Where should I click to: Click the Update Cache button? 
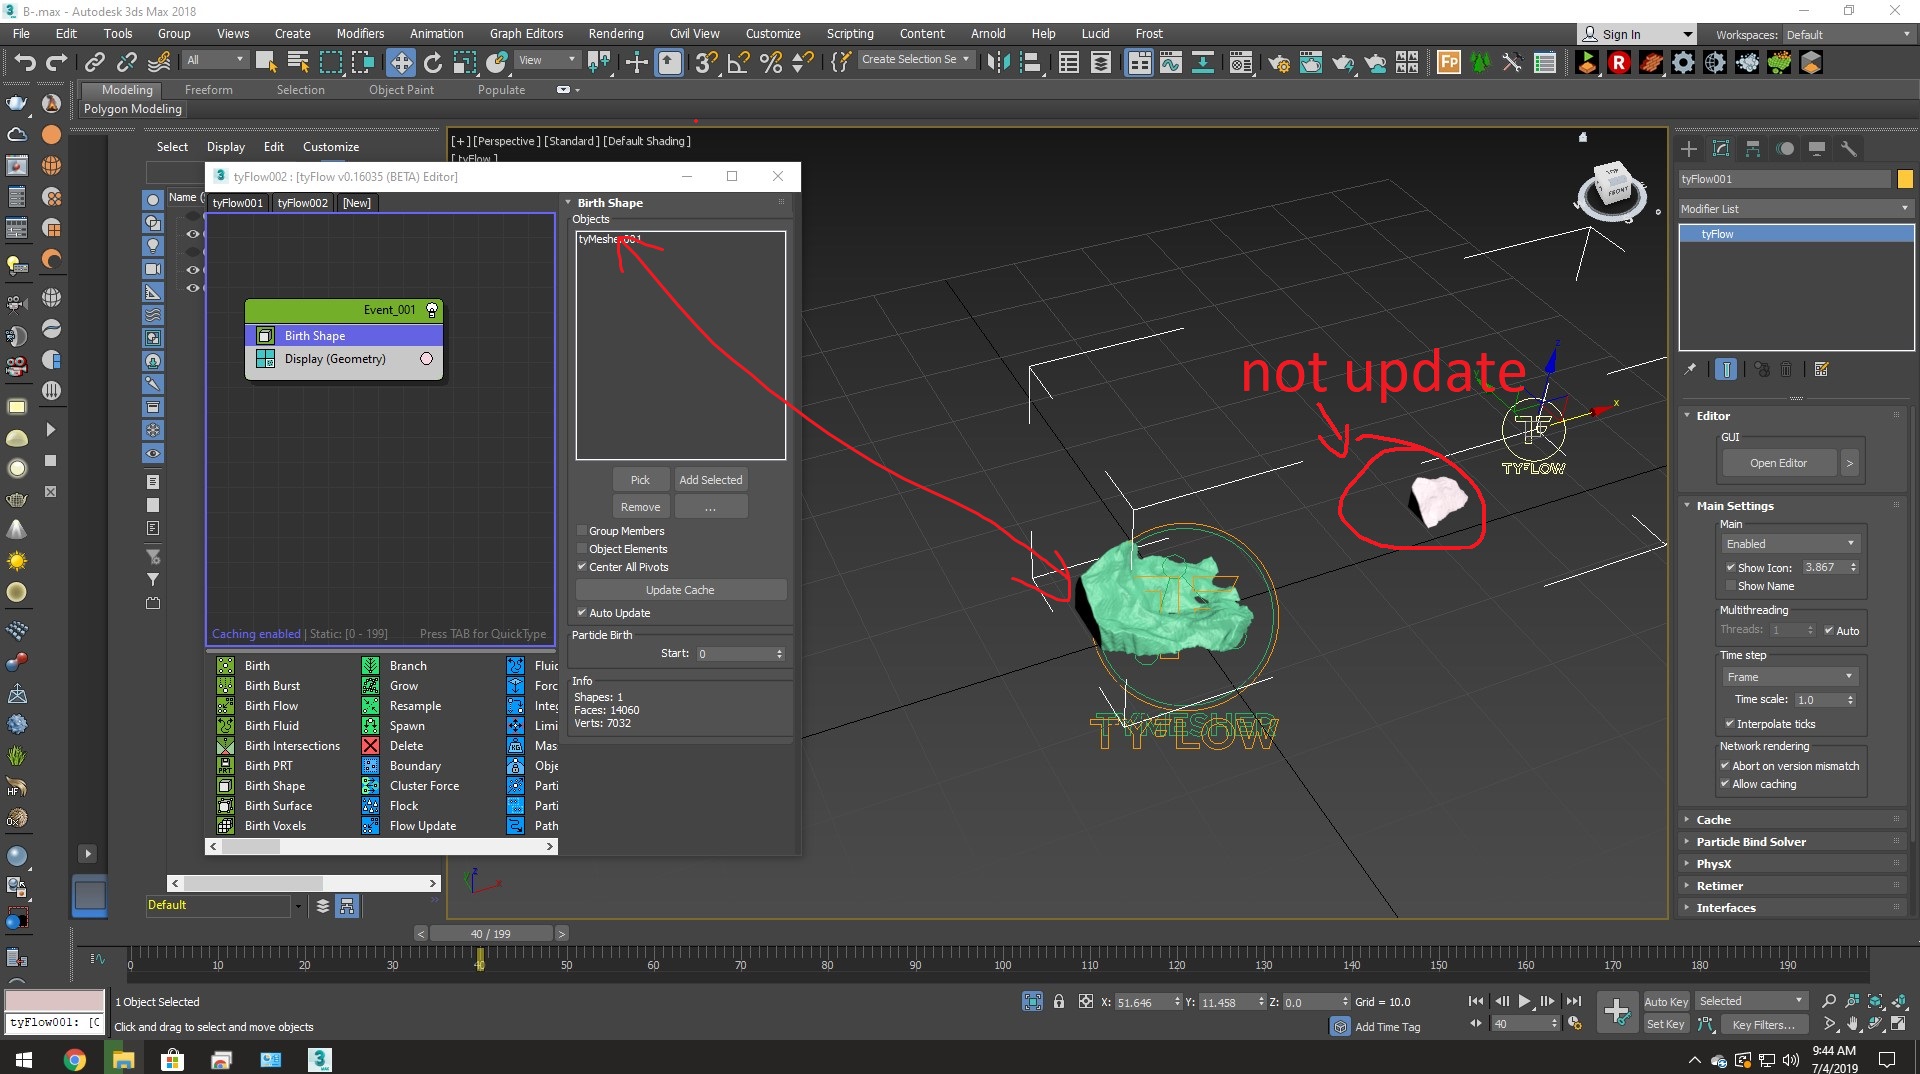tap(680, 590)
